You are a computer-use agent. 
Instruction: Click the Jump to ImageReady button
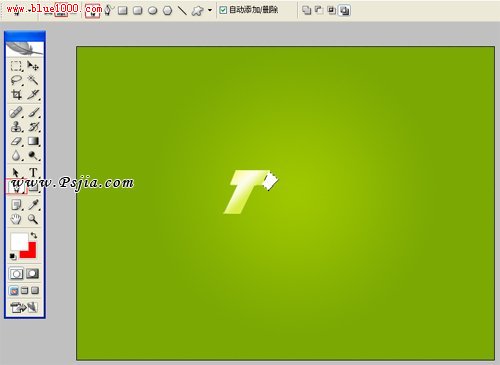(x=24, y=307)
